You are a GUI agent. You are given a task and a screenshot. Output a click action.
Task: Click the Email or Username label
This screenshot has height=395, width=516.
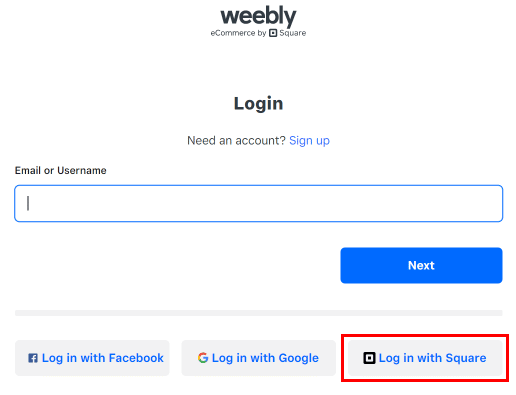(x=61, y=171)
